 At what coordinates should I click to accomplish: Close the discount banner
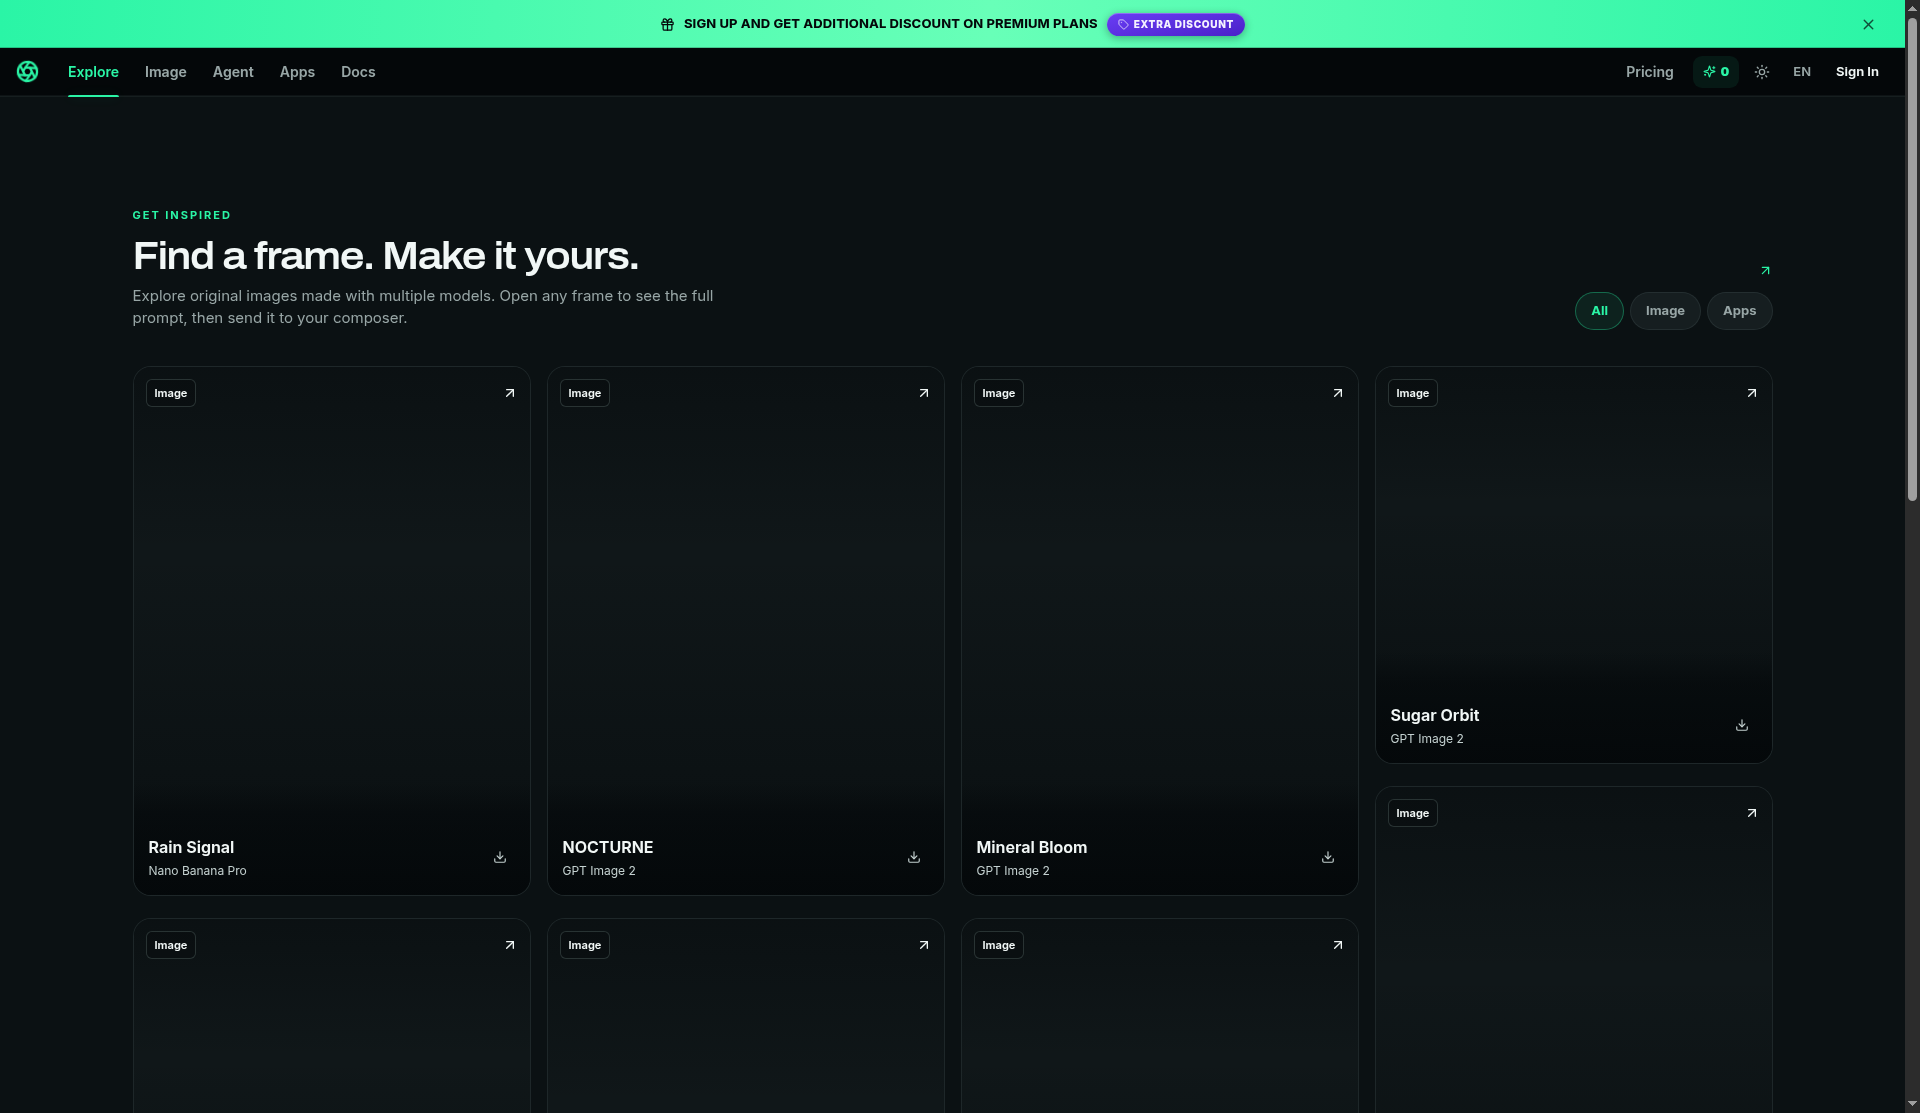(1868, 24)
